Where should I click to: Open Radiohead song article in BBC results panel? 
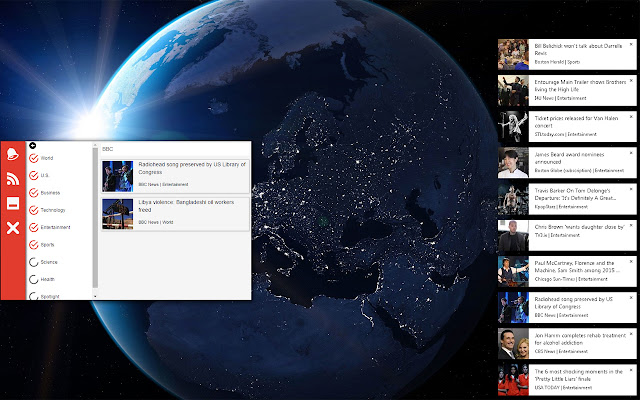[x=175, y=176]
